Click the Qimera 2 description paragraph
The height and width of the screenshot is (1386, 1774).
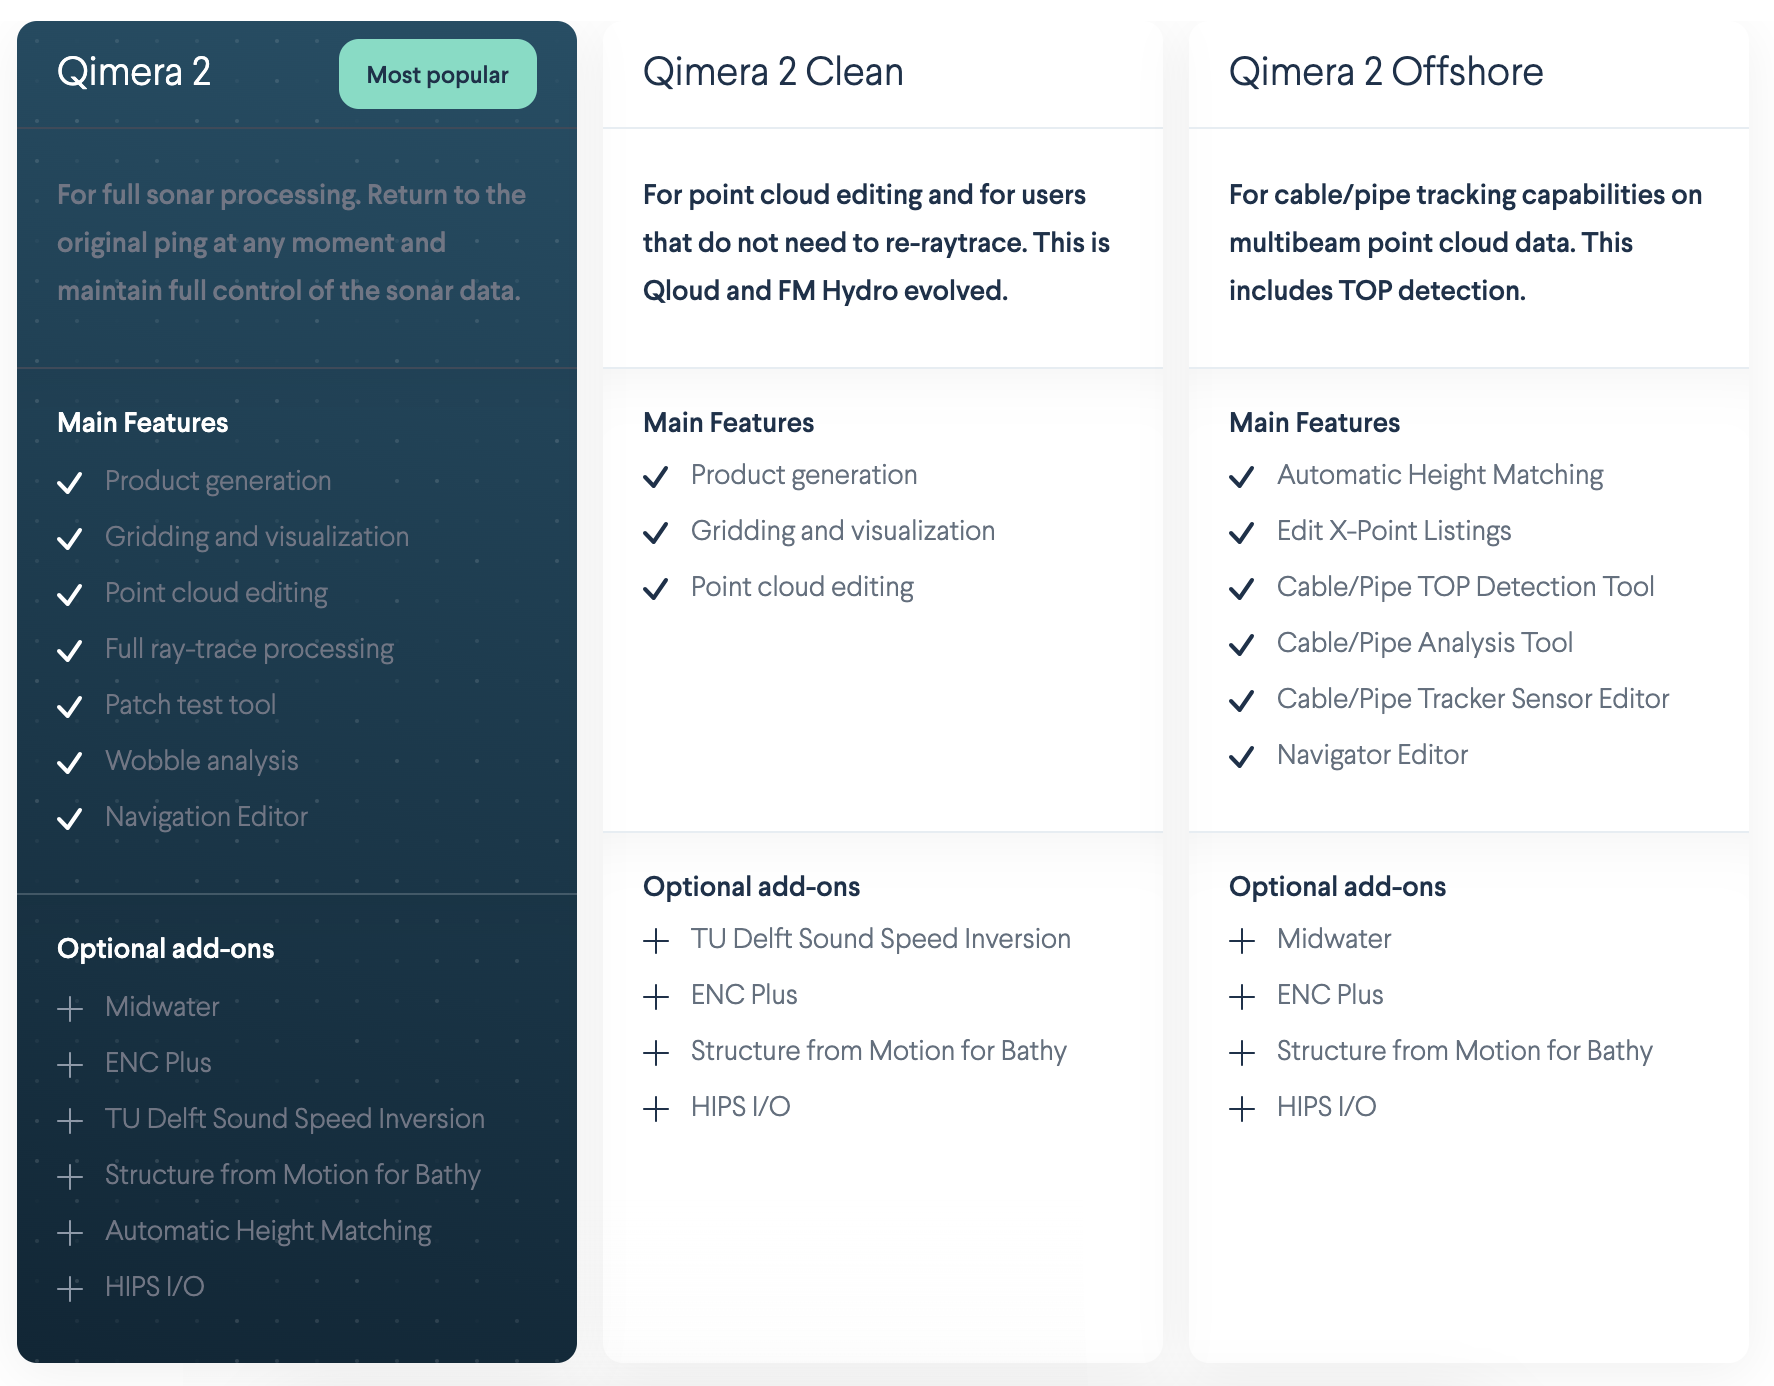291,243
